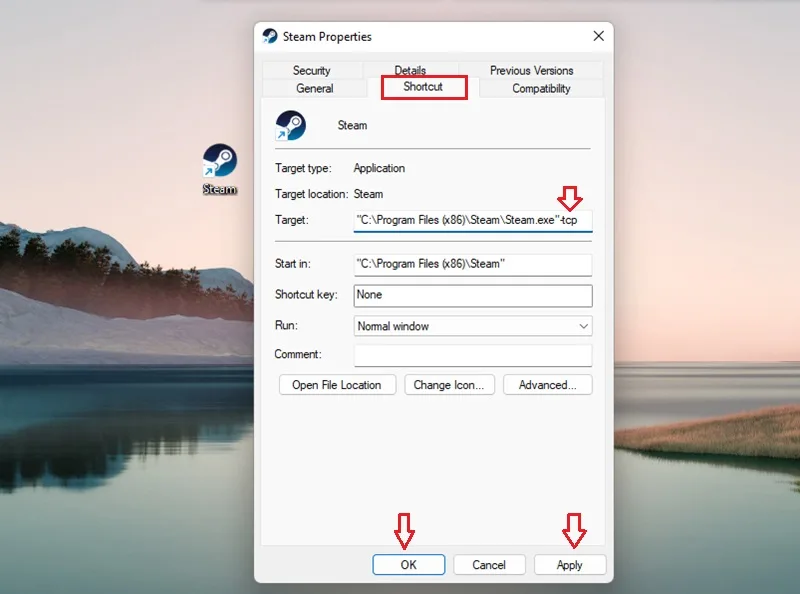Expand the Run window mode dropdown
Image resolution: width=800 pixels, height=594 pixels.
coord(473,326)
